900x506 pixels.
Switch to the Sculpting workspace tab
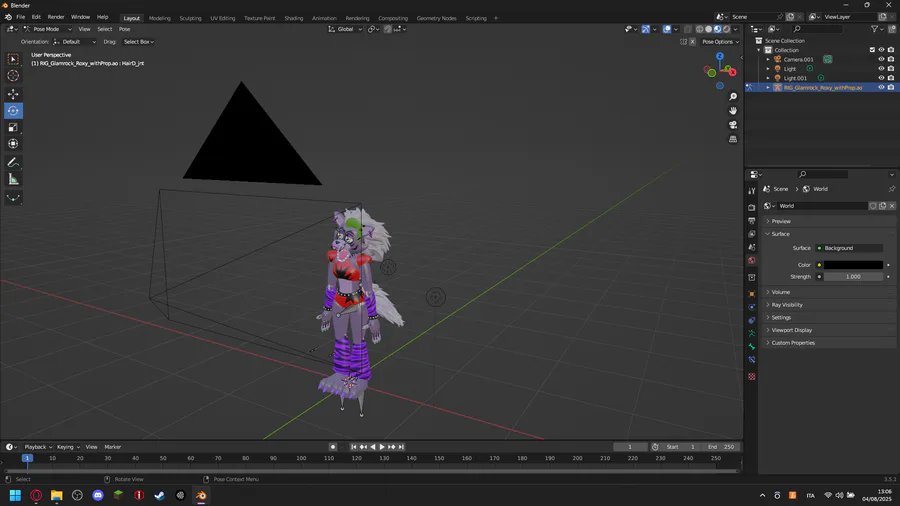pyautogui.click(x=190, y=18)
